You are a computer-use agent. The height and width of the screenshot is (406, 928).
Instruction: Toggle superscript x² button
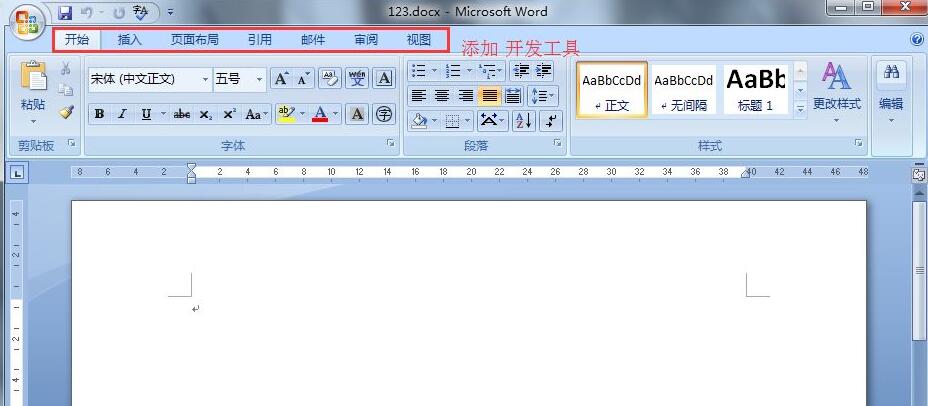click(x=229, y=114)
